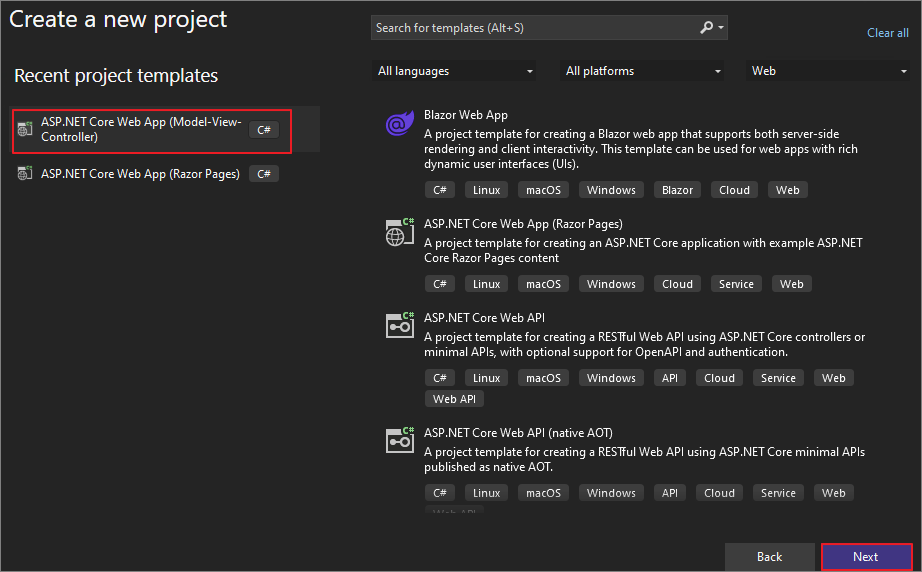Select the ASP.NET Core Web API template title
The width and height of the screenshot is (922, 572).
pos(485,318)
